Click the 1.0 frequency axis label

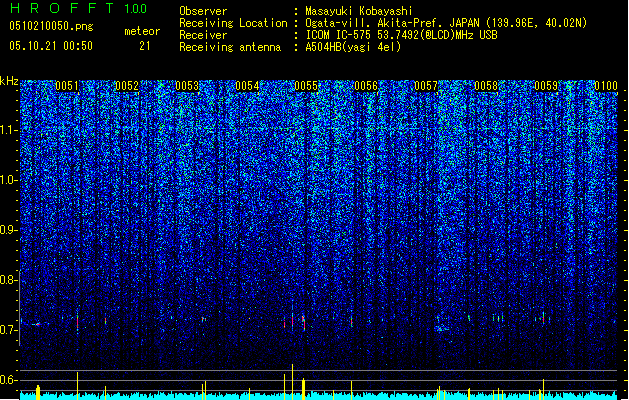(x=9, y=180)
